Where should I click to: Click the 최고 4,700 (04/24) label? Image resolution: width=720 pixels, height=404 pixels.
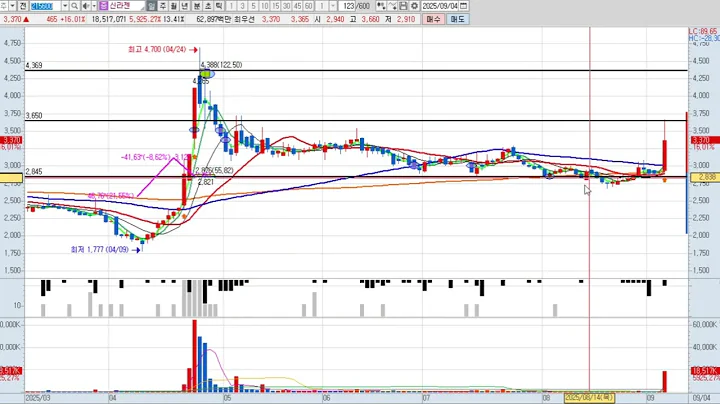coord(157,49)
